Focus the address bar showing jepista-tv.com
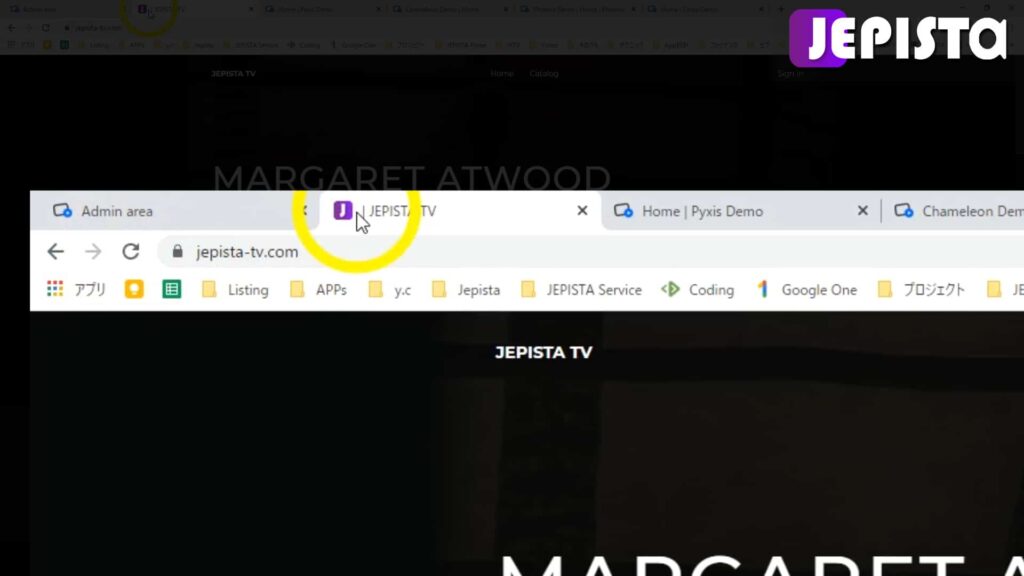The width and height of the screenshot is (1024, 576). pos(588,251)
